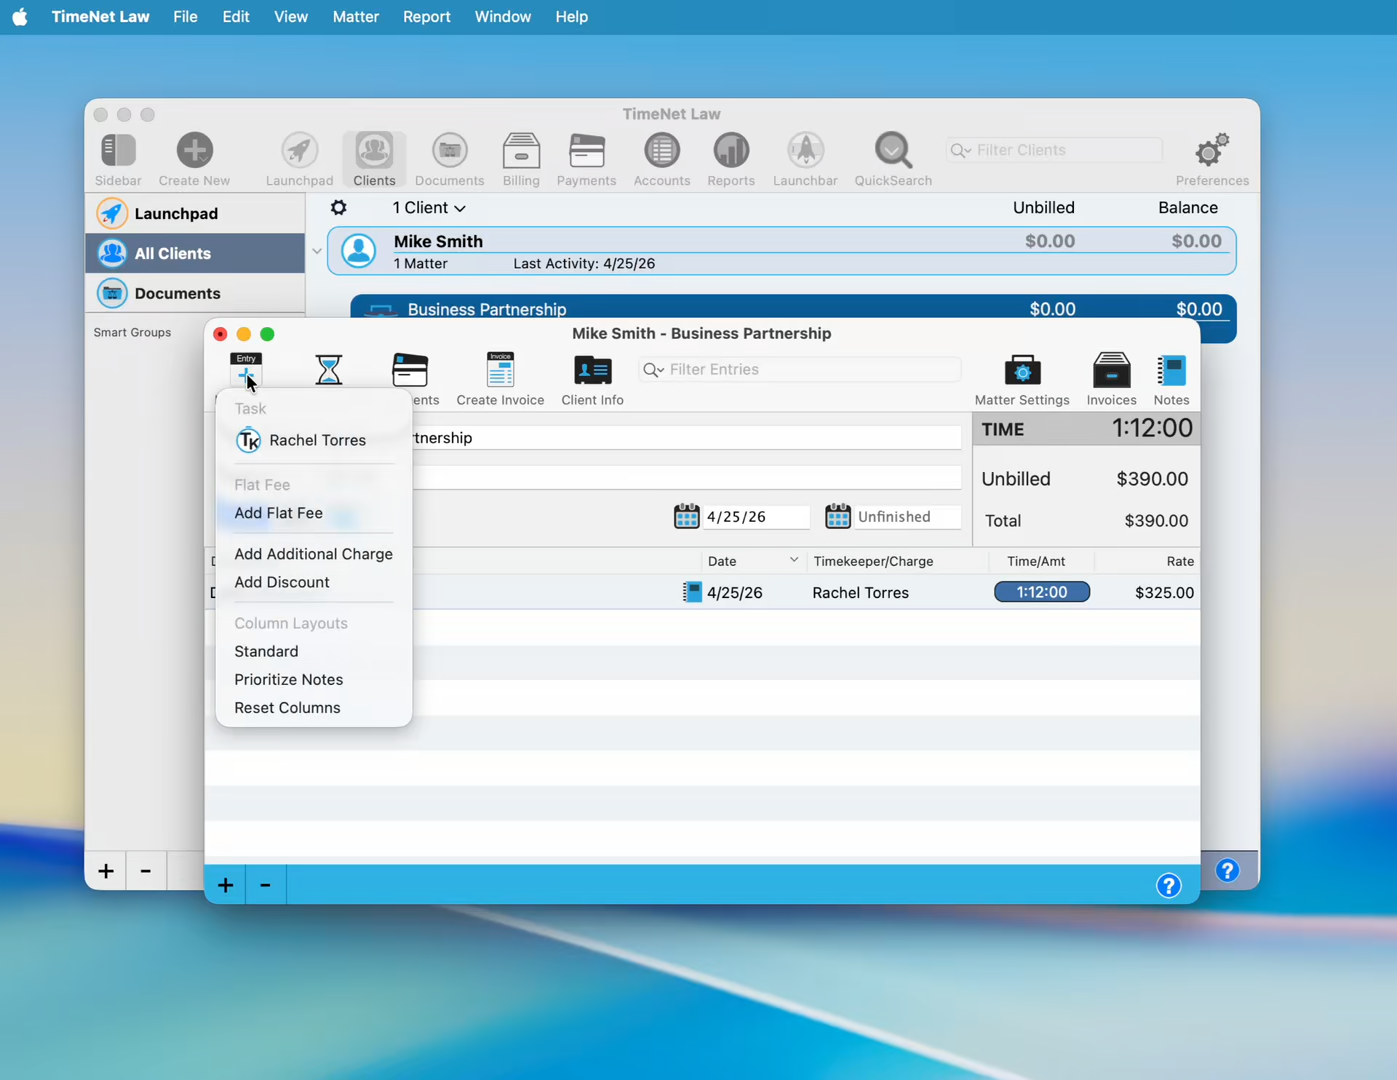Choose Rachel Torres in the Task menu

(x=314, y=440)
